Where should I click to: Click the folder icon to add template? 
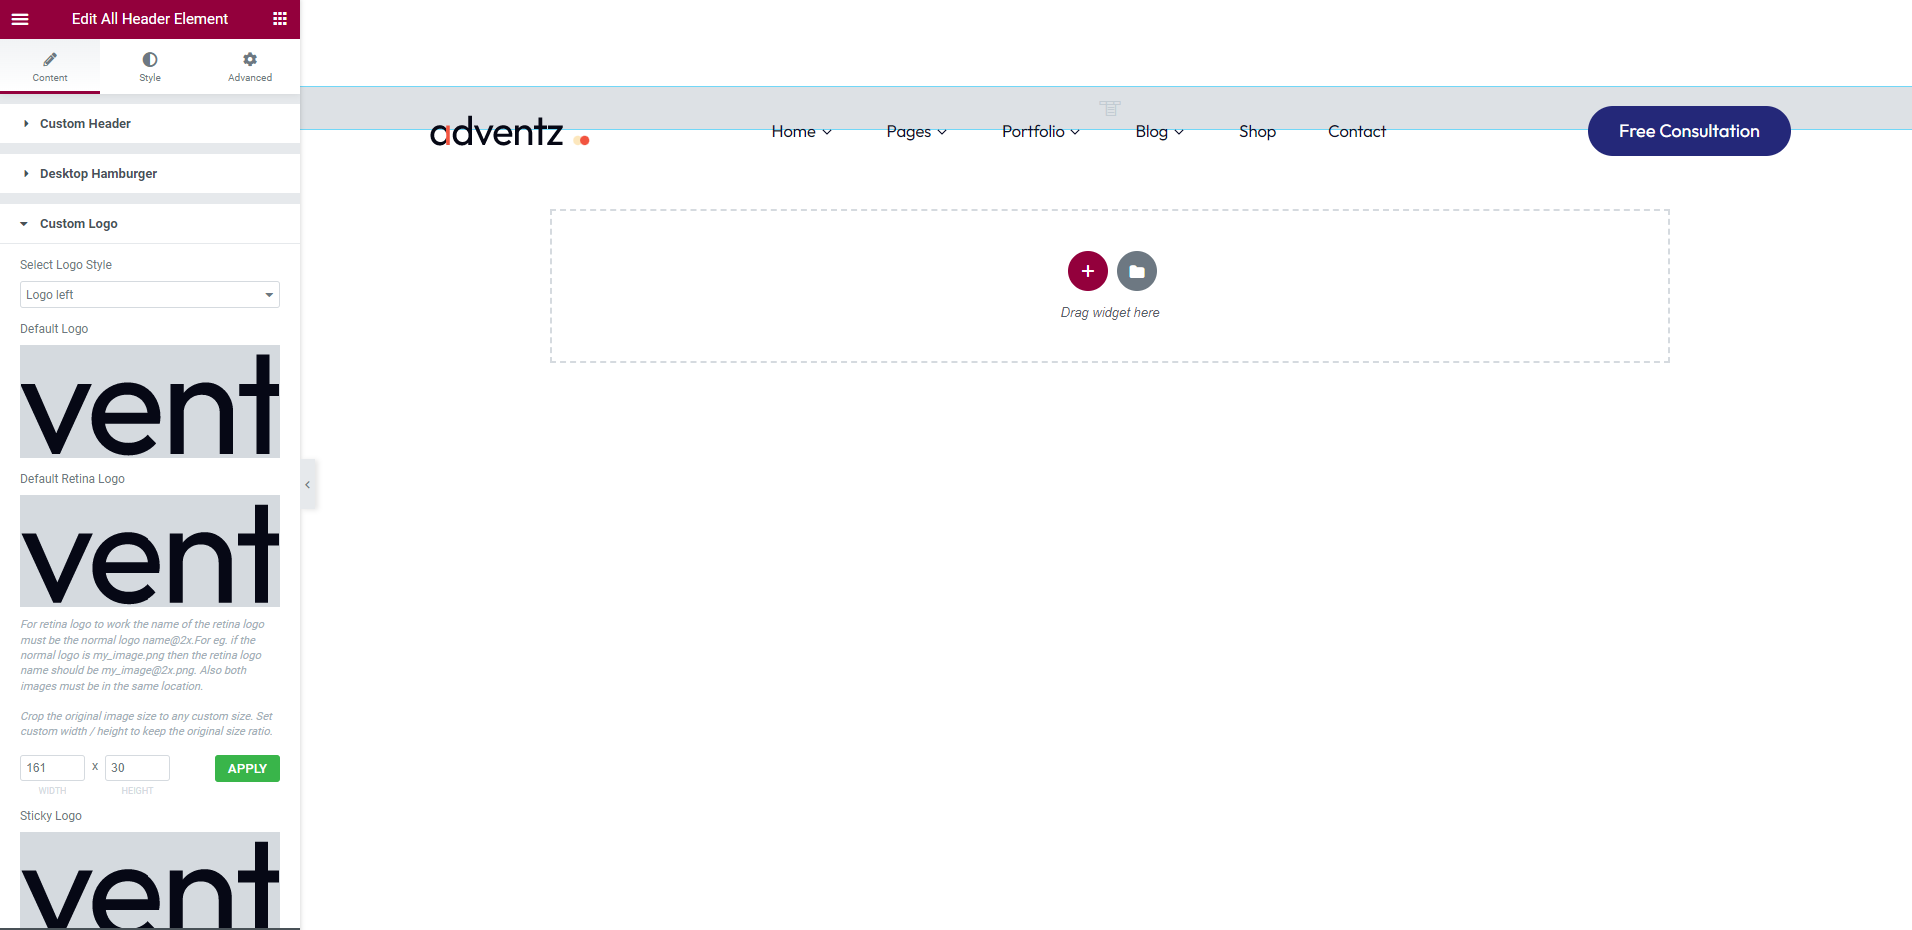1137,271
